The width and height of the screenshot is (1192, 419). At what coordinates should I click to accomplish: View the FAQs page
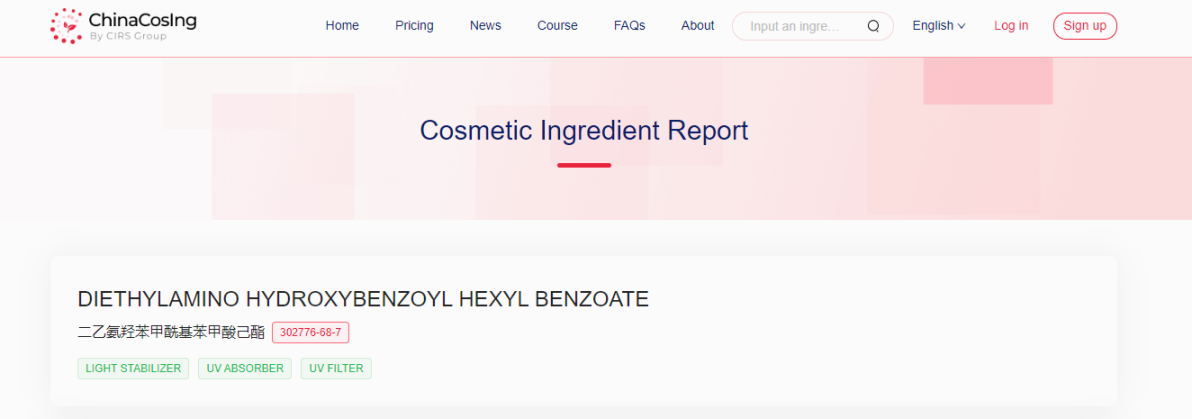point(629,26)
